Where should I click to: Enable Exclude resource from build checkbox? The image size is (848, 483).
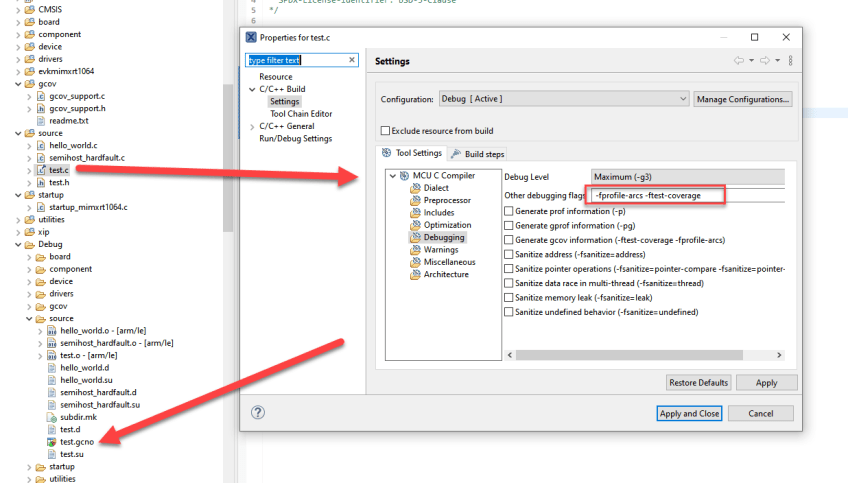pyautogui.click(x=385, y=131)
